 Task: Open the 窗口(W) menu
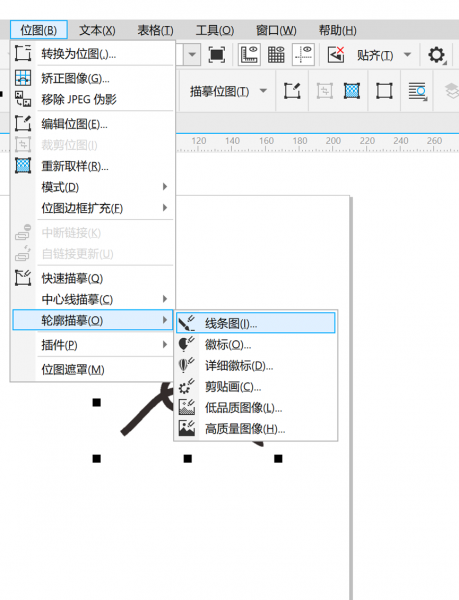pyautogui.click(x=276, y=30)
